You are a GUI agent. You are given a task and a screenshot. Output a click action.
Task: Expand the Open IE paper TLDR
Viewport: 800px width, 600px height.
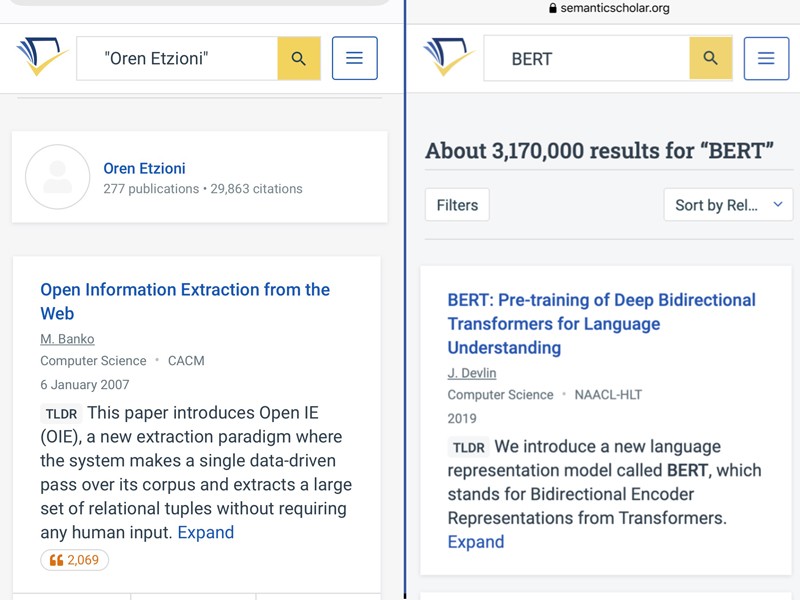[205, 532]
